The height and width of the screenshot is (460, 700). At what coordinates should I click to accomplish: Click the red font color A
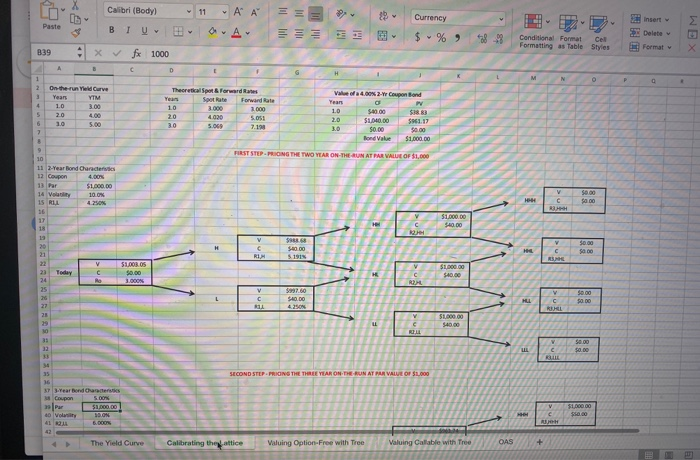click(236, 33)
